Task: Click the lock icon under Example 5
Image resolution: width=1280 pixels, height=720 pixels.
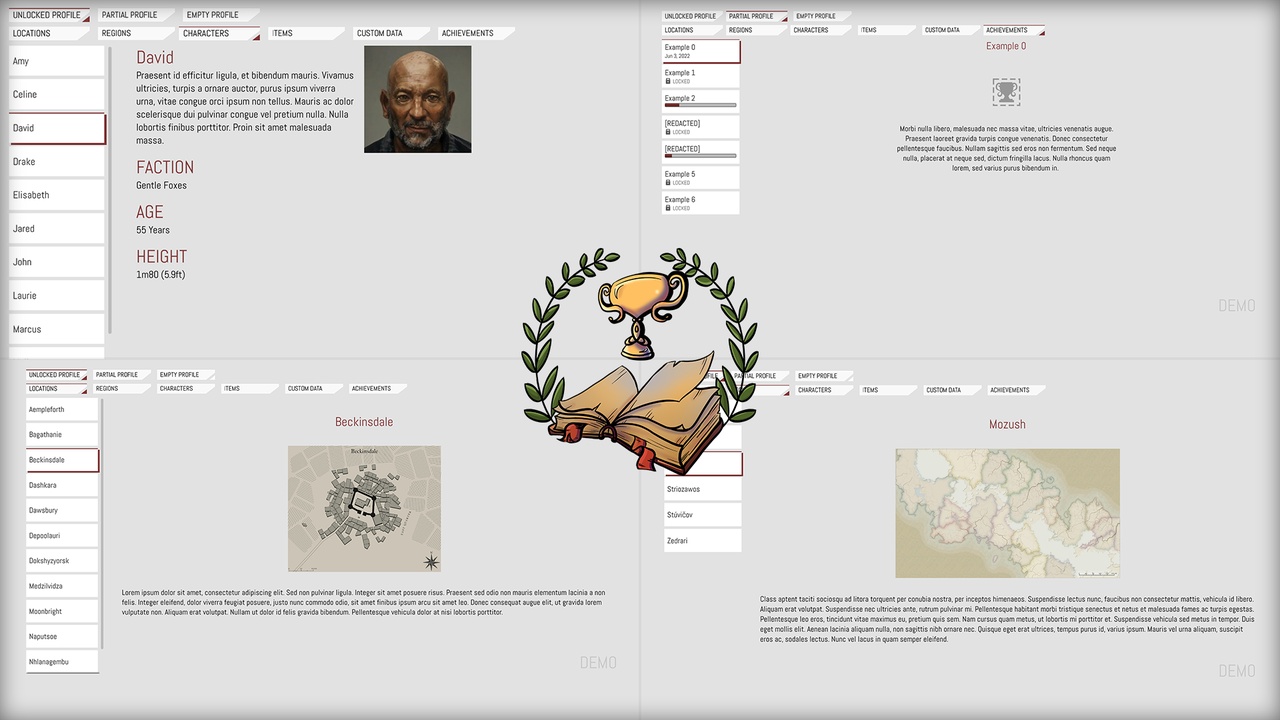Action: pos(668,183)
